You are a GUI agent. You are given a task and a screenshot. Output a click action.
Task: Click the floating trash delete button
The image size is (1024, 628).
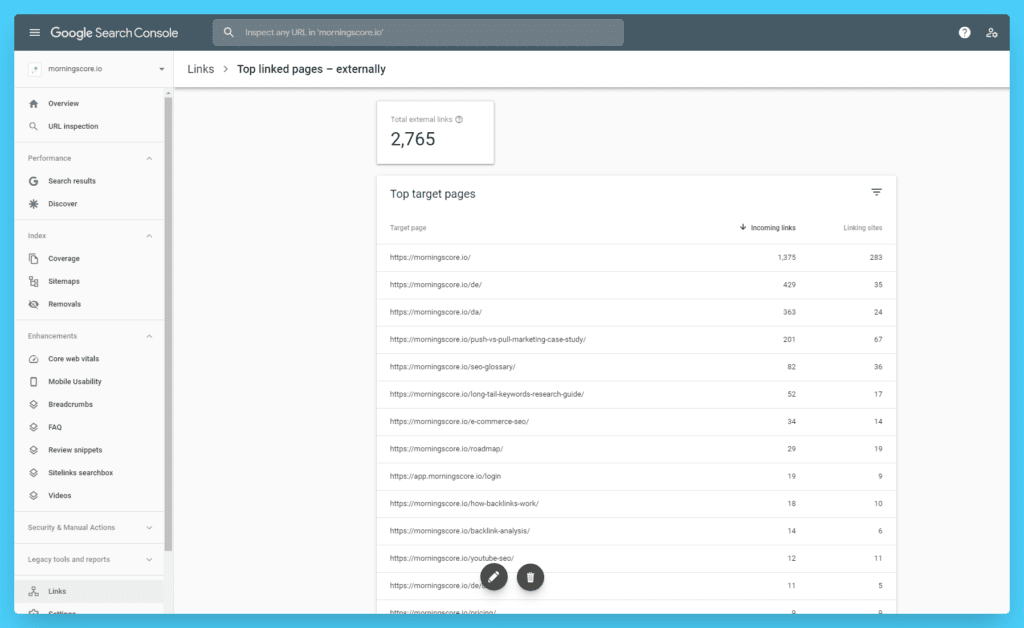530,577
